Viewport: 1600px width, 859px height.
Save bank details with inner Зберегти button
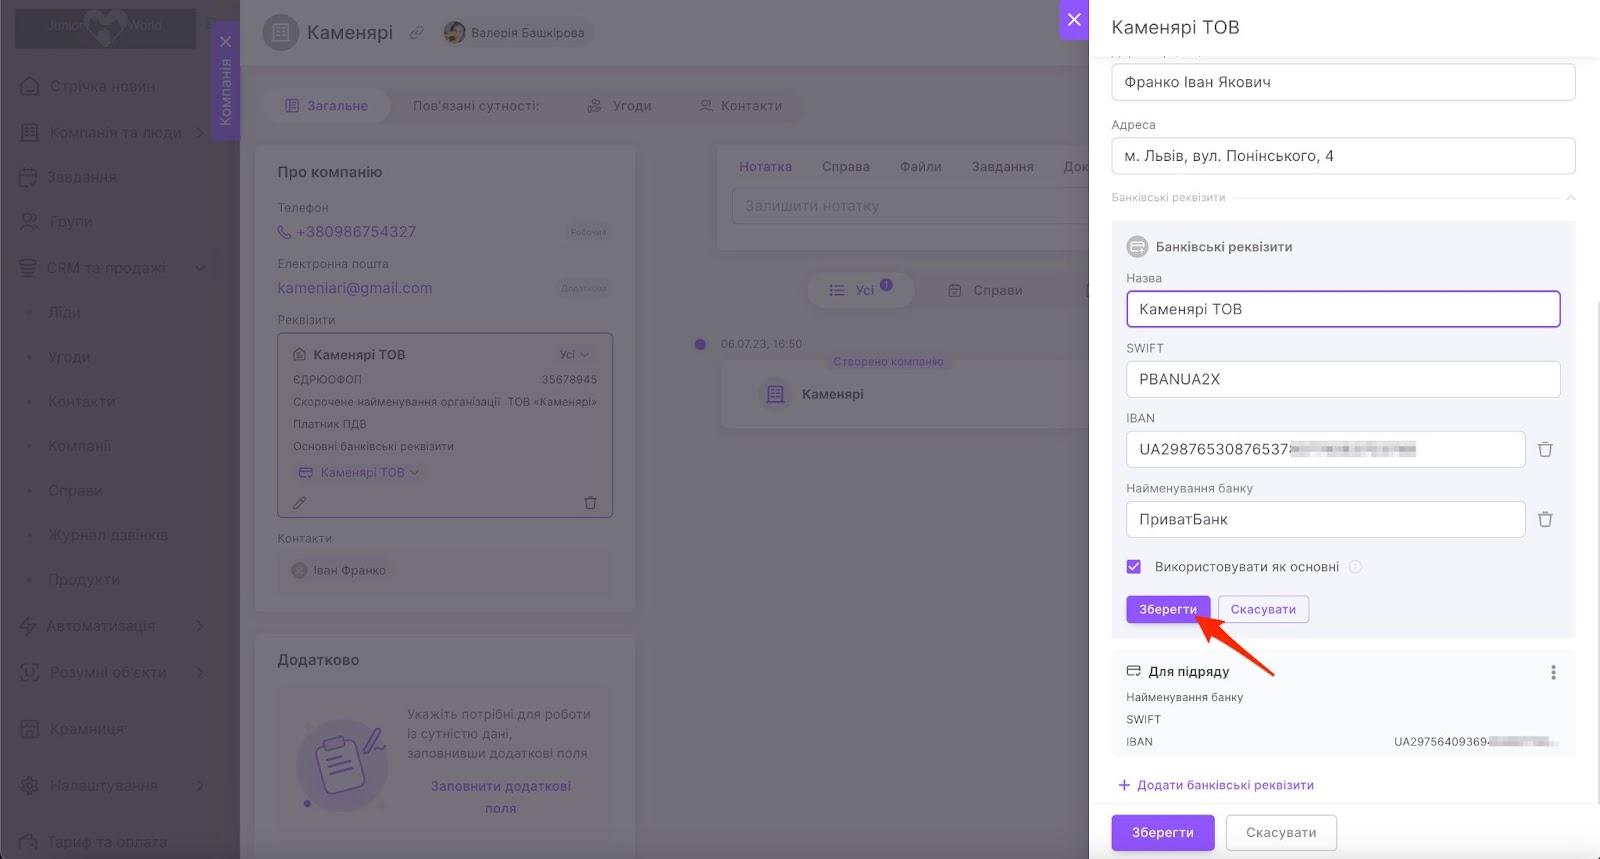[x=1168, y=609]
